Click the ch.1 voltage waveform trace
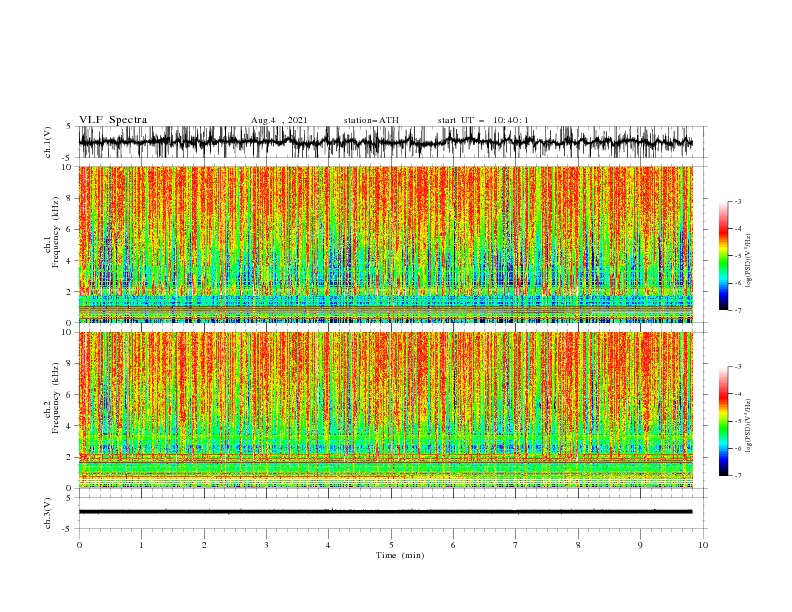The width and height of the screenshot is (792, 612). pos(386,142)
